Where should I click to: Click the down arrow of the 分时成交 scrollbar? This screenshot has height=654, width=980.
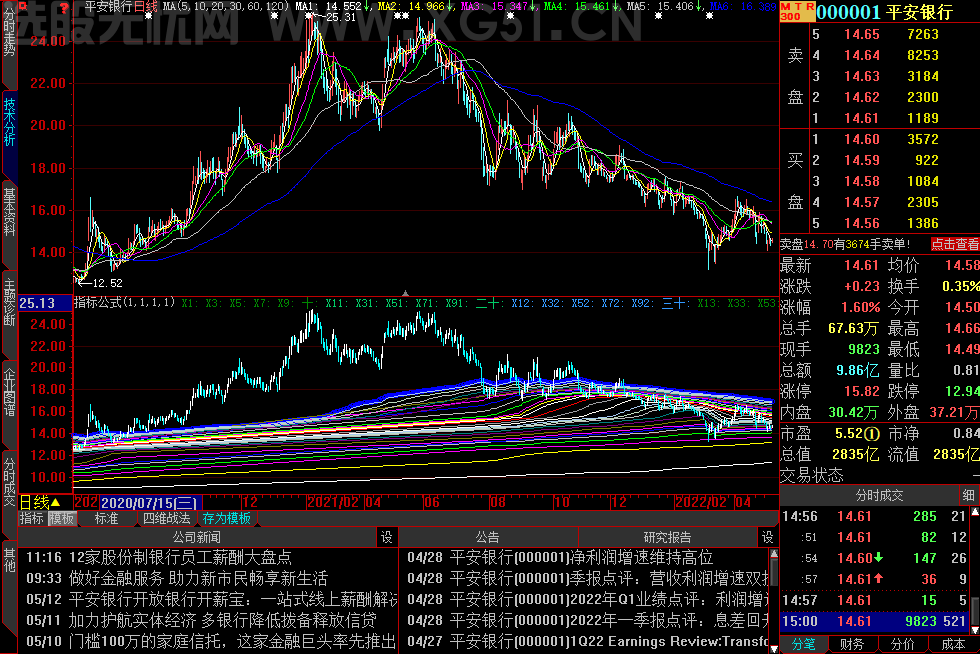click(974, 630)
